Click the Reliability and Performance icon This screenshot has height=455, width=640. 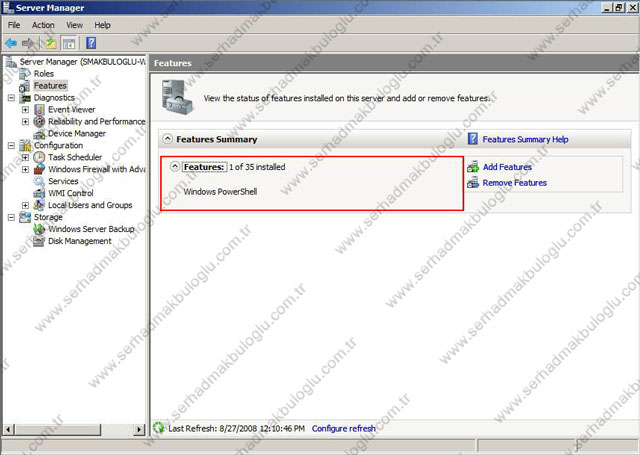pyautogui.click(x=39, y=122)
